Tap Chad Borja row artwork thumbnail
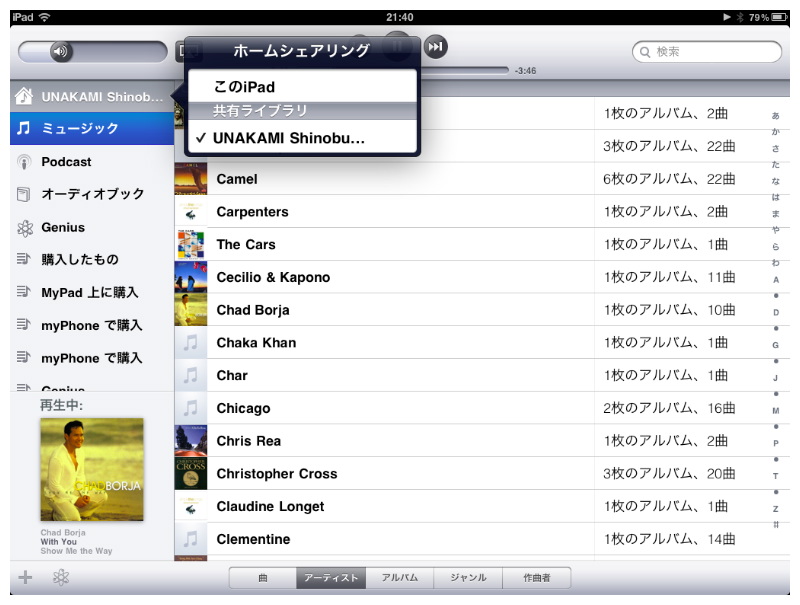 [191, 310]
